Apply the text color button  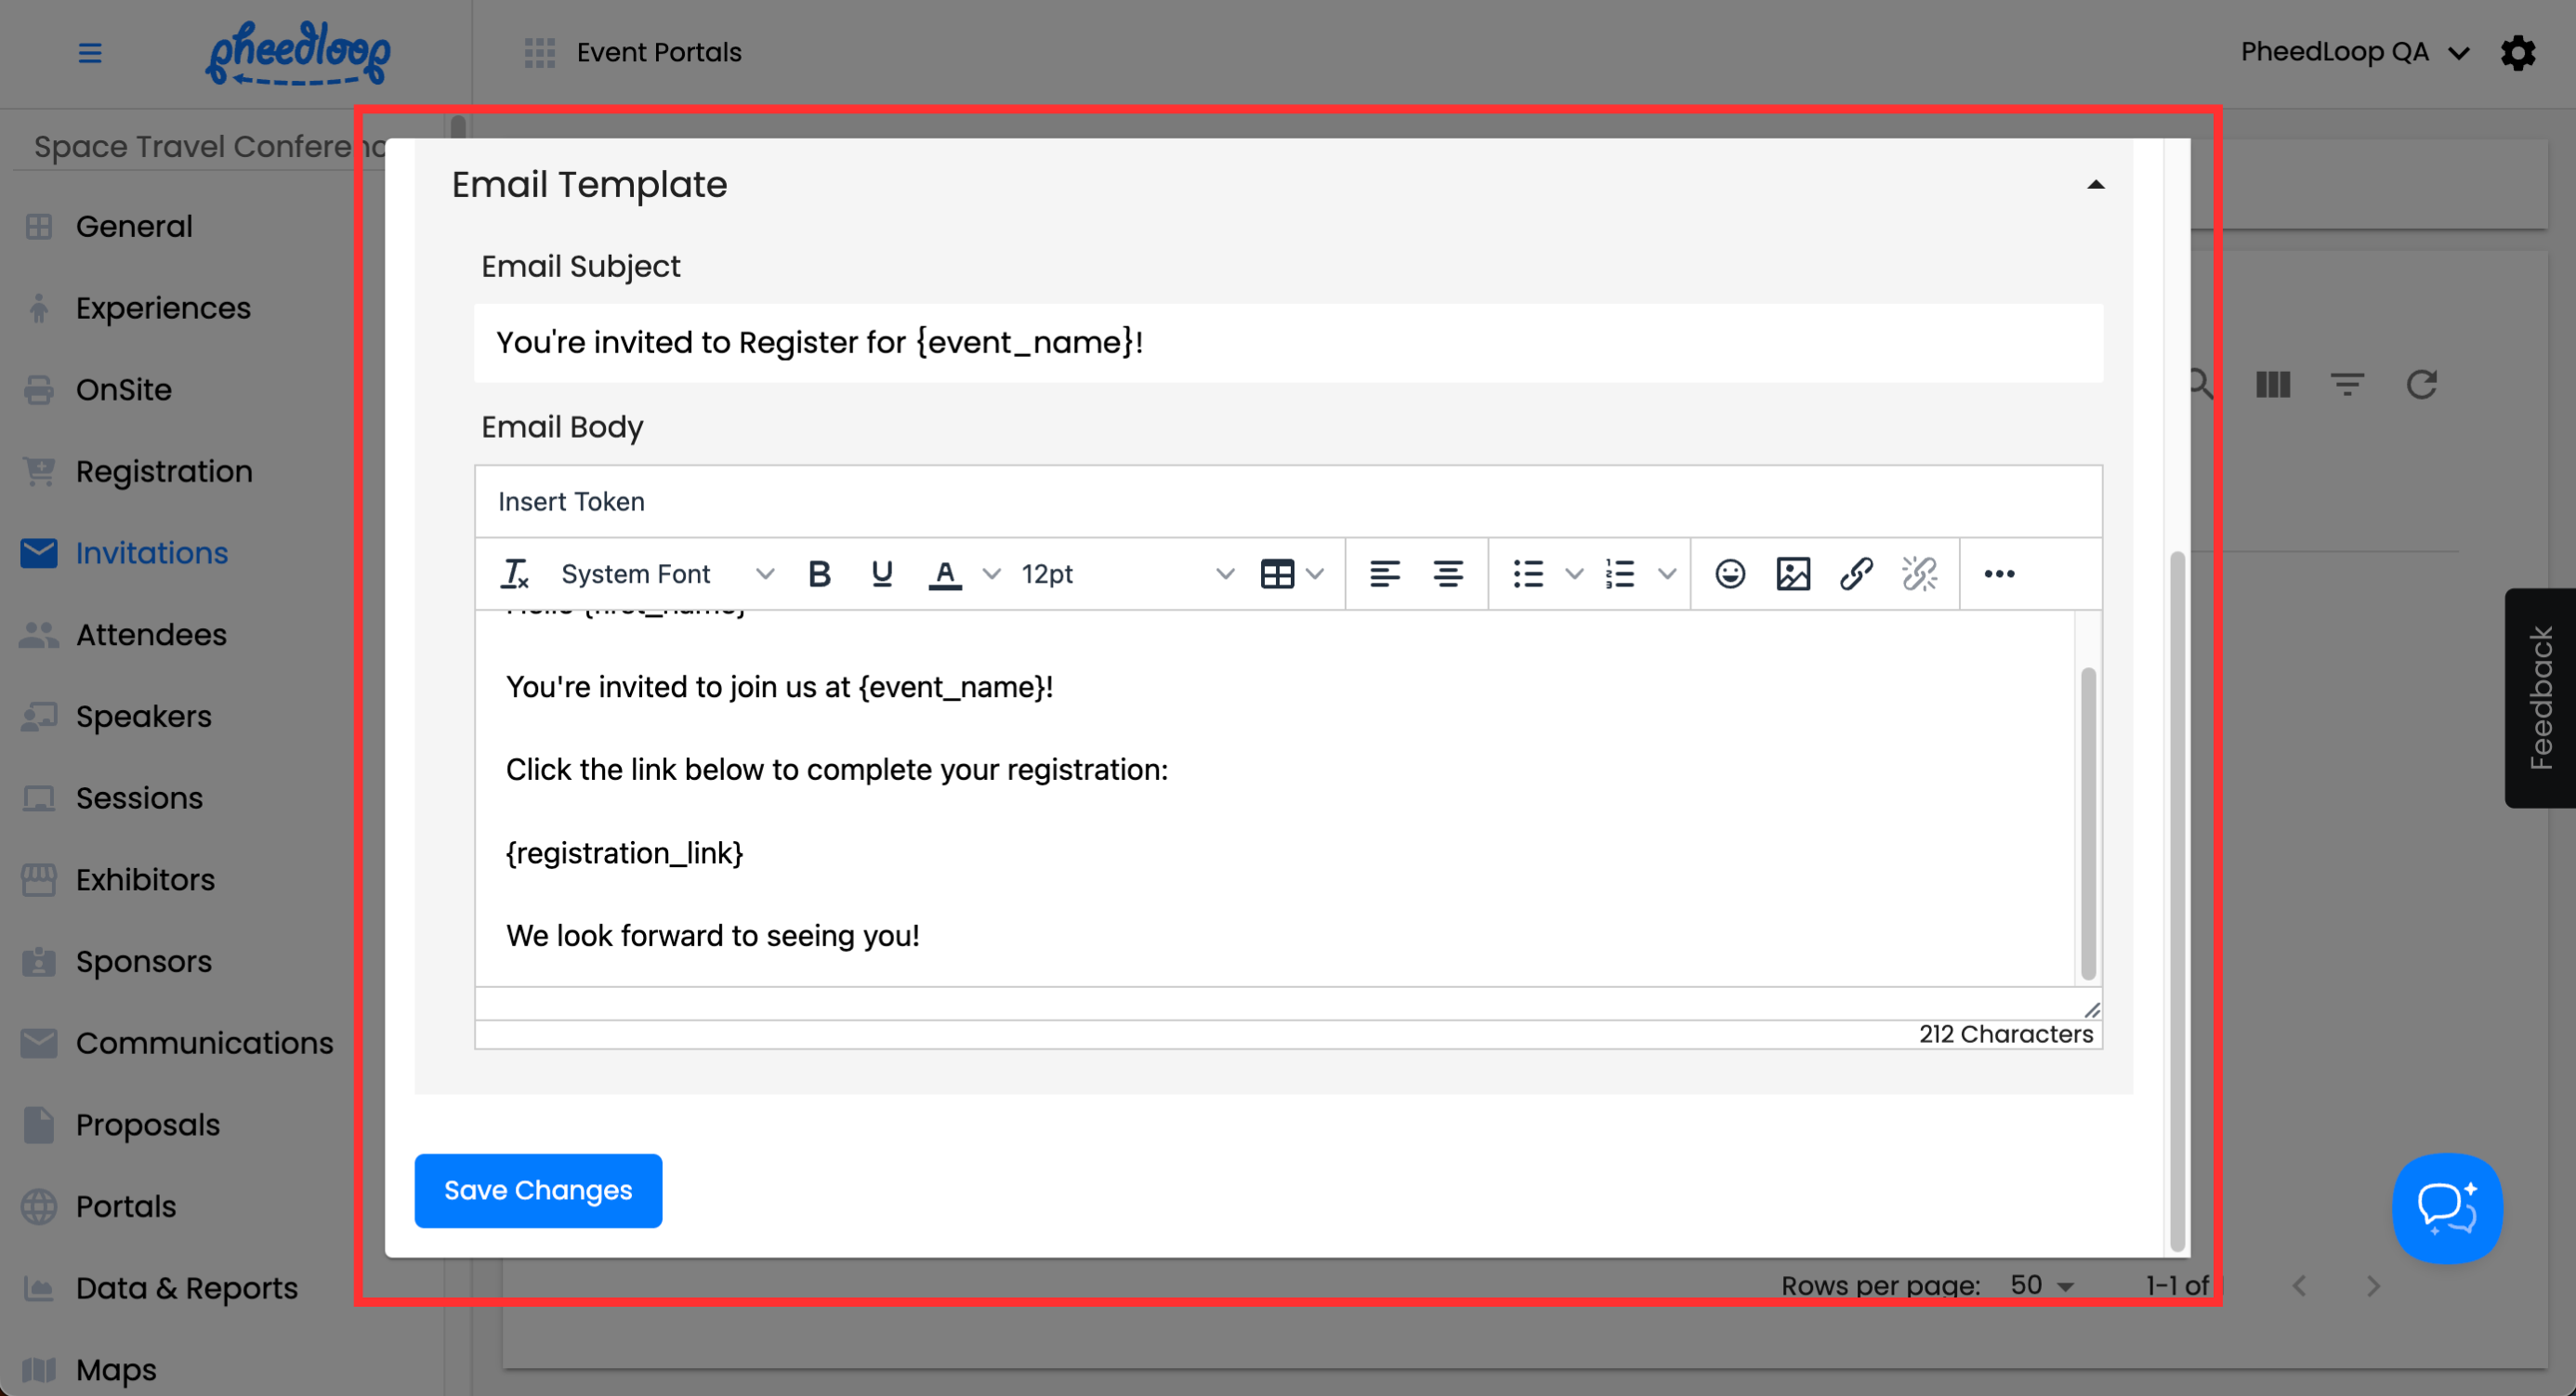click(x=945, y=574)
